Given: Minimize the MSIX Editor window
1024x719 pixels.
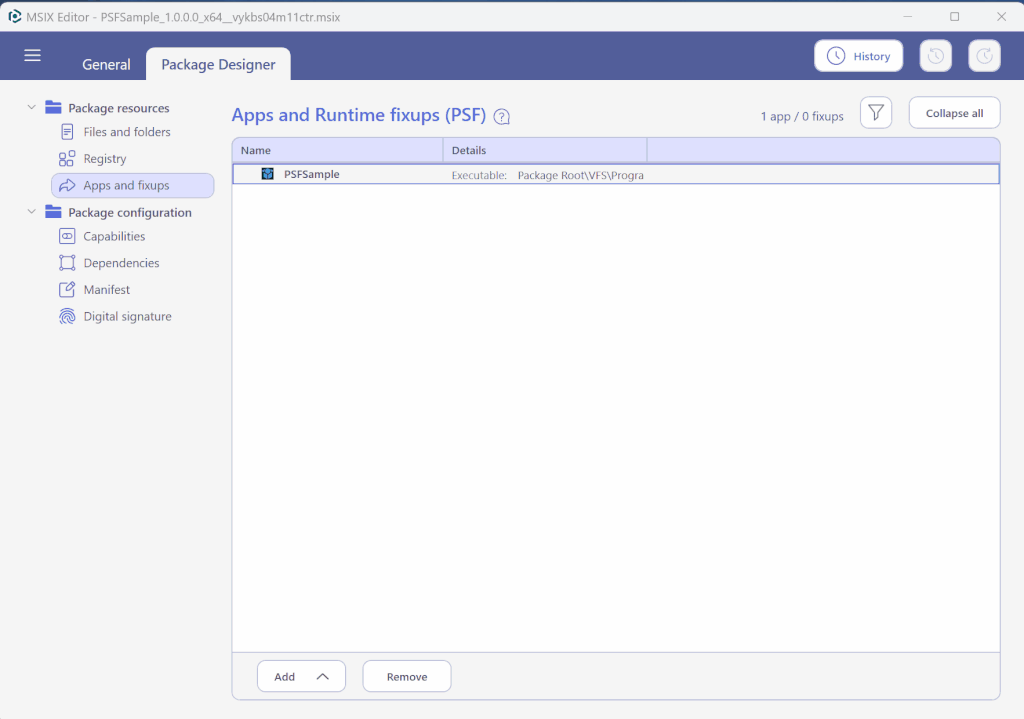Looking at the screenshot, I should tap(907, 16).
